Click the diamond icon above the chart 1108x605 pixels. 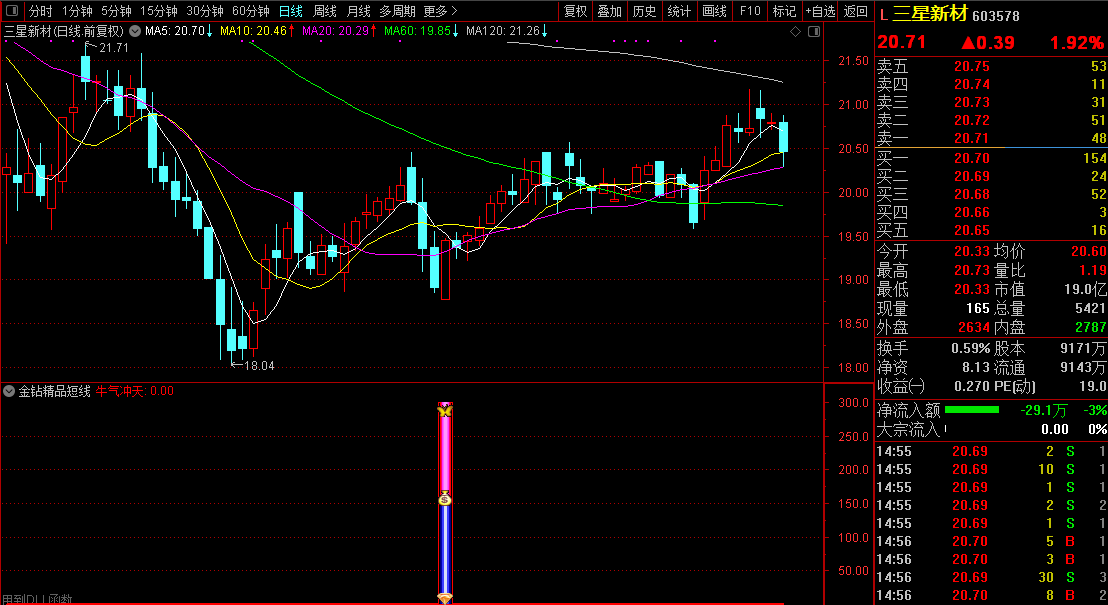coord(795,32)
